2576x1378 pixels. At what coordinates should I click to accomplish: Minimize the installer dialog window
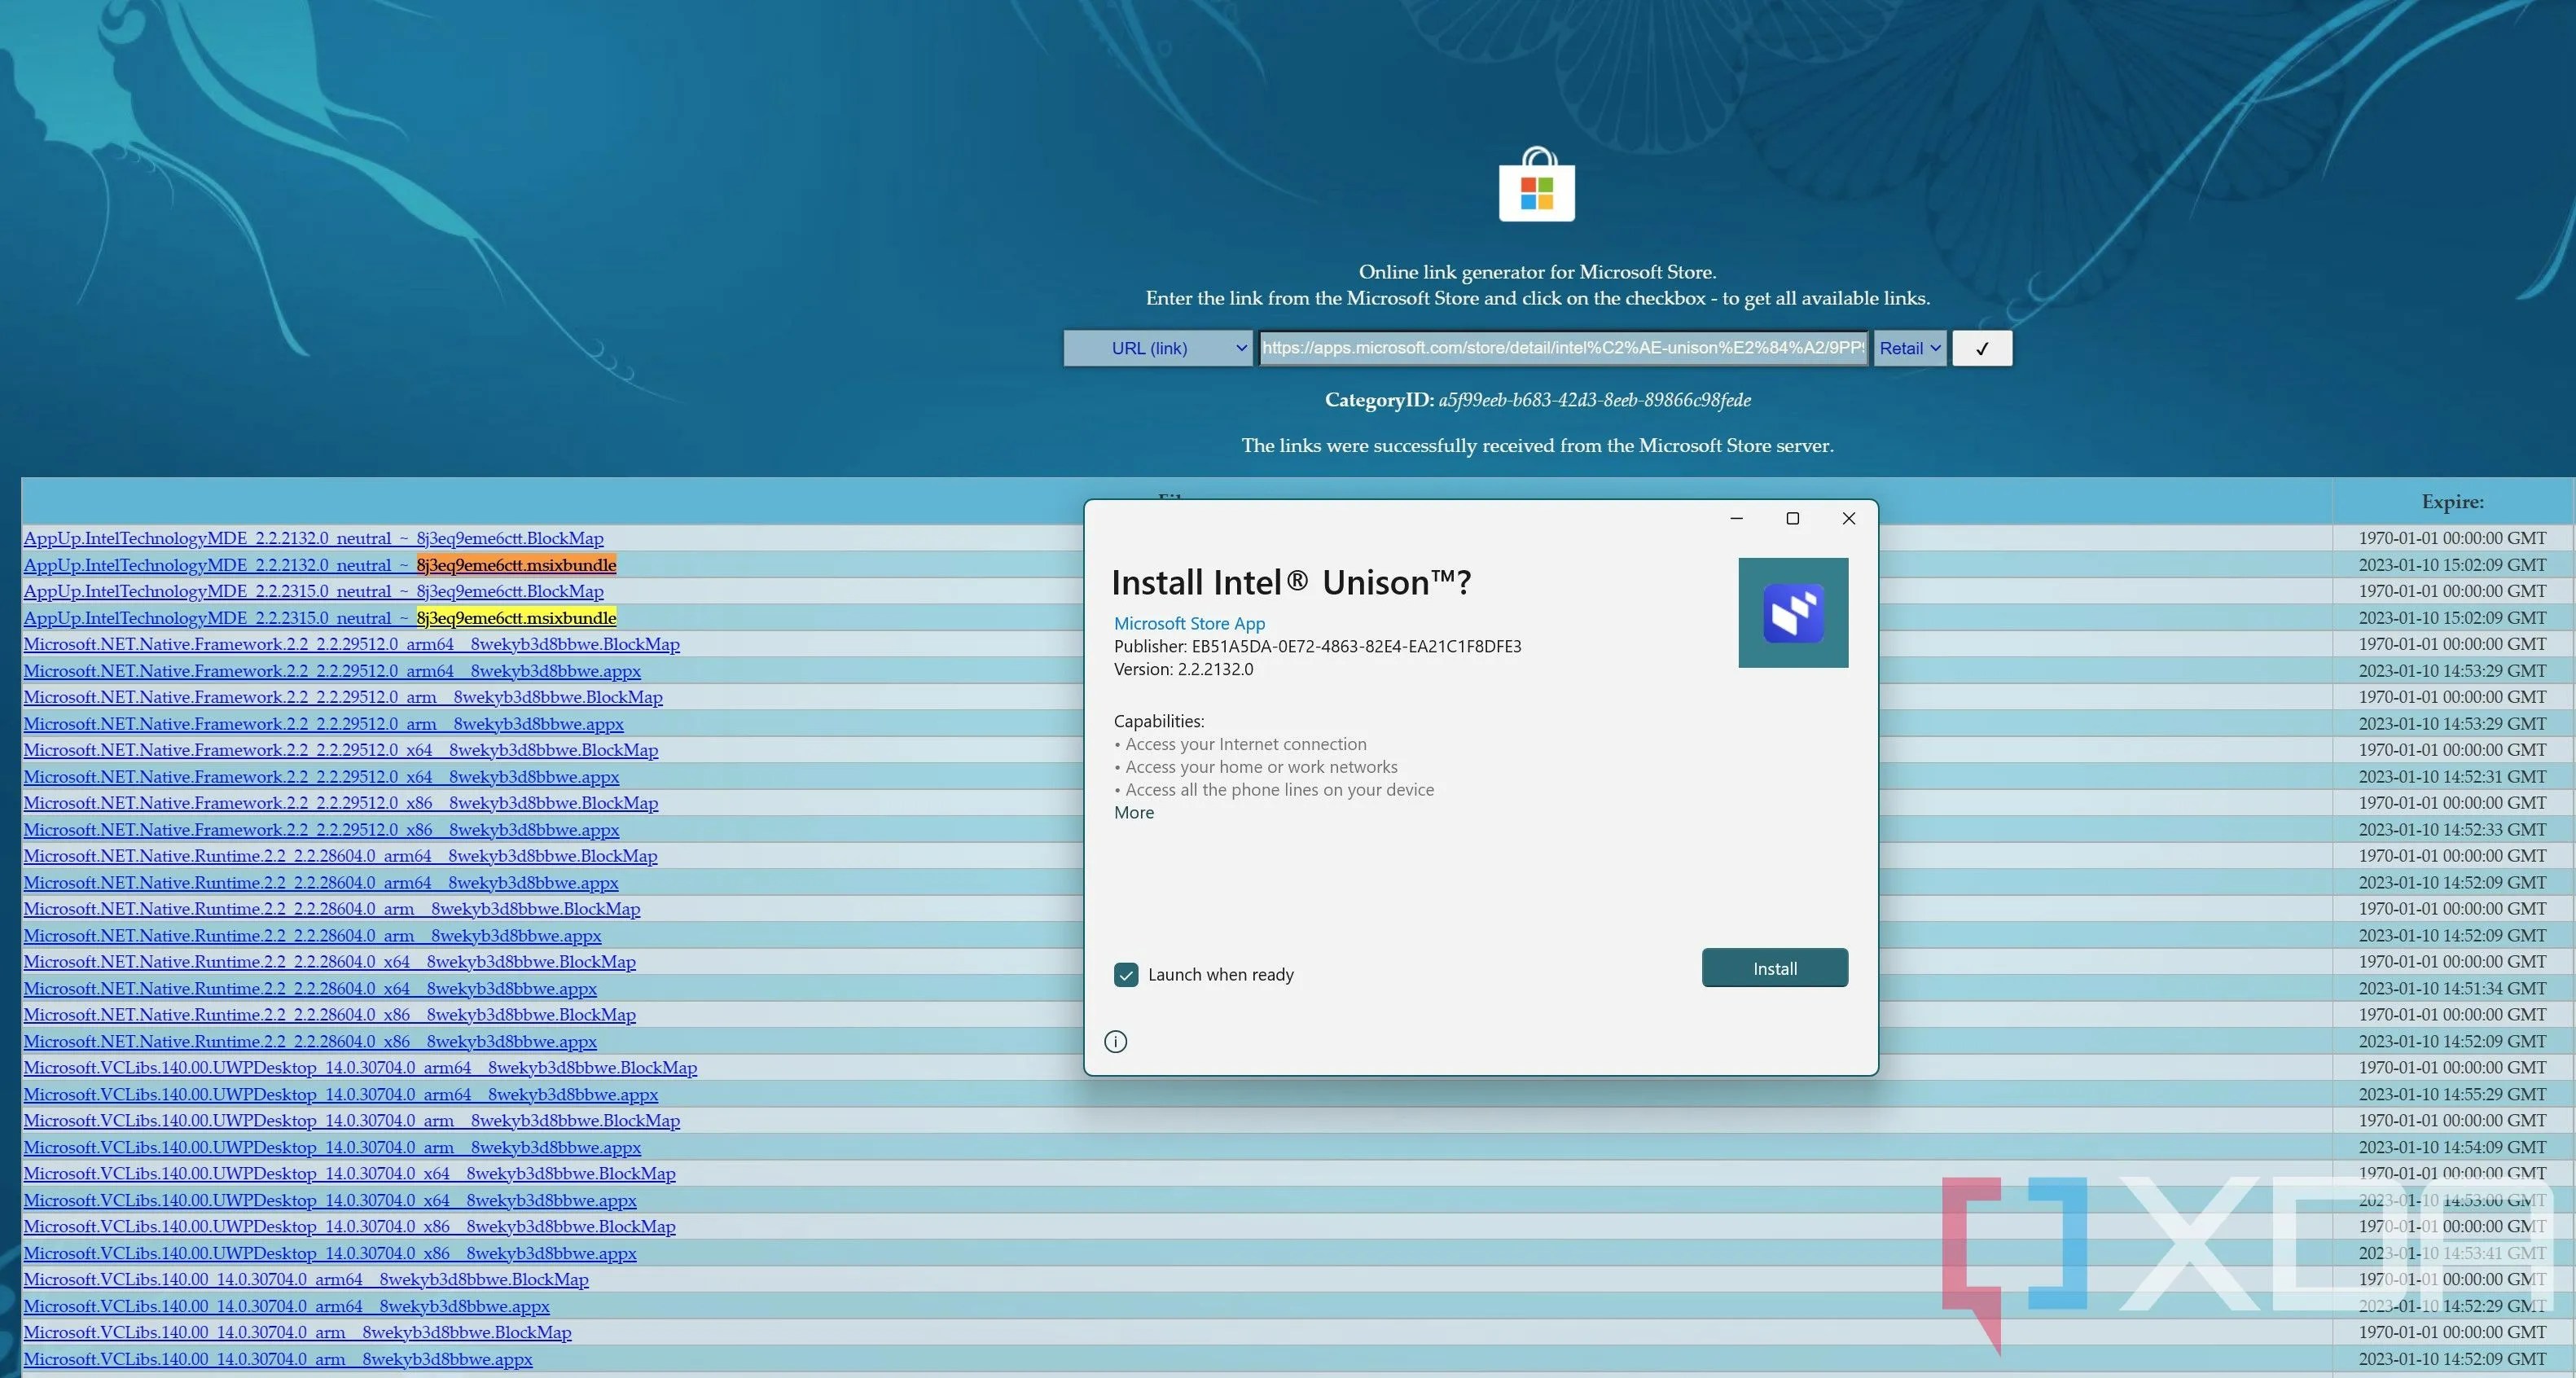pos(1736,518)
